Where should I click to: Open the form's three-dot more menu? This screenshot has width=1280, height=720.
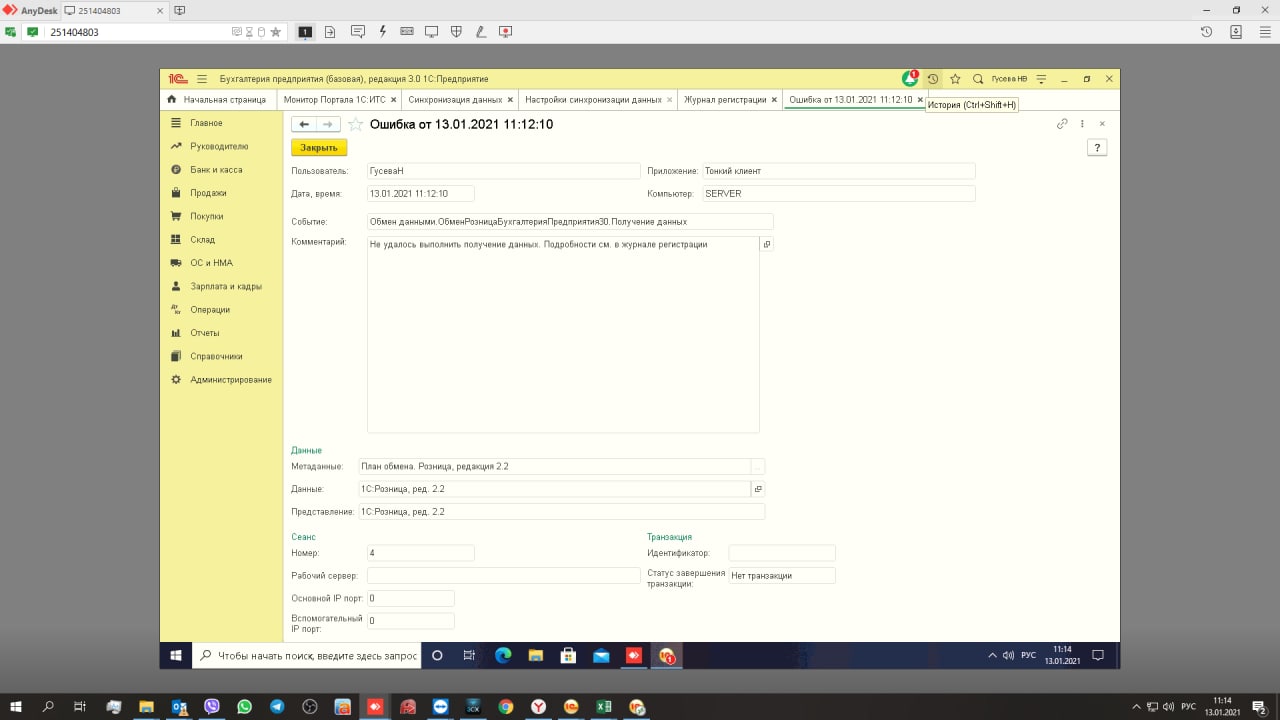tap(1082, 124)
